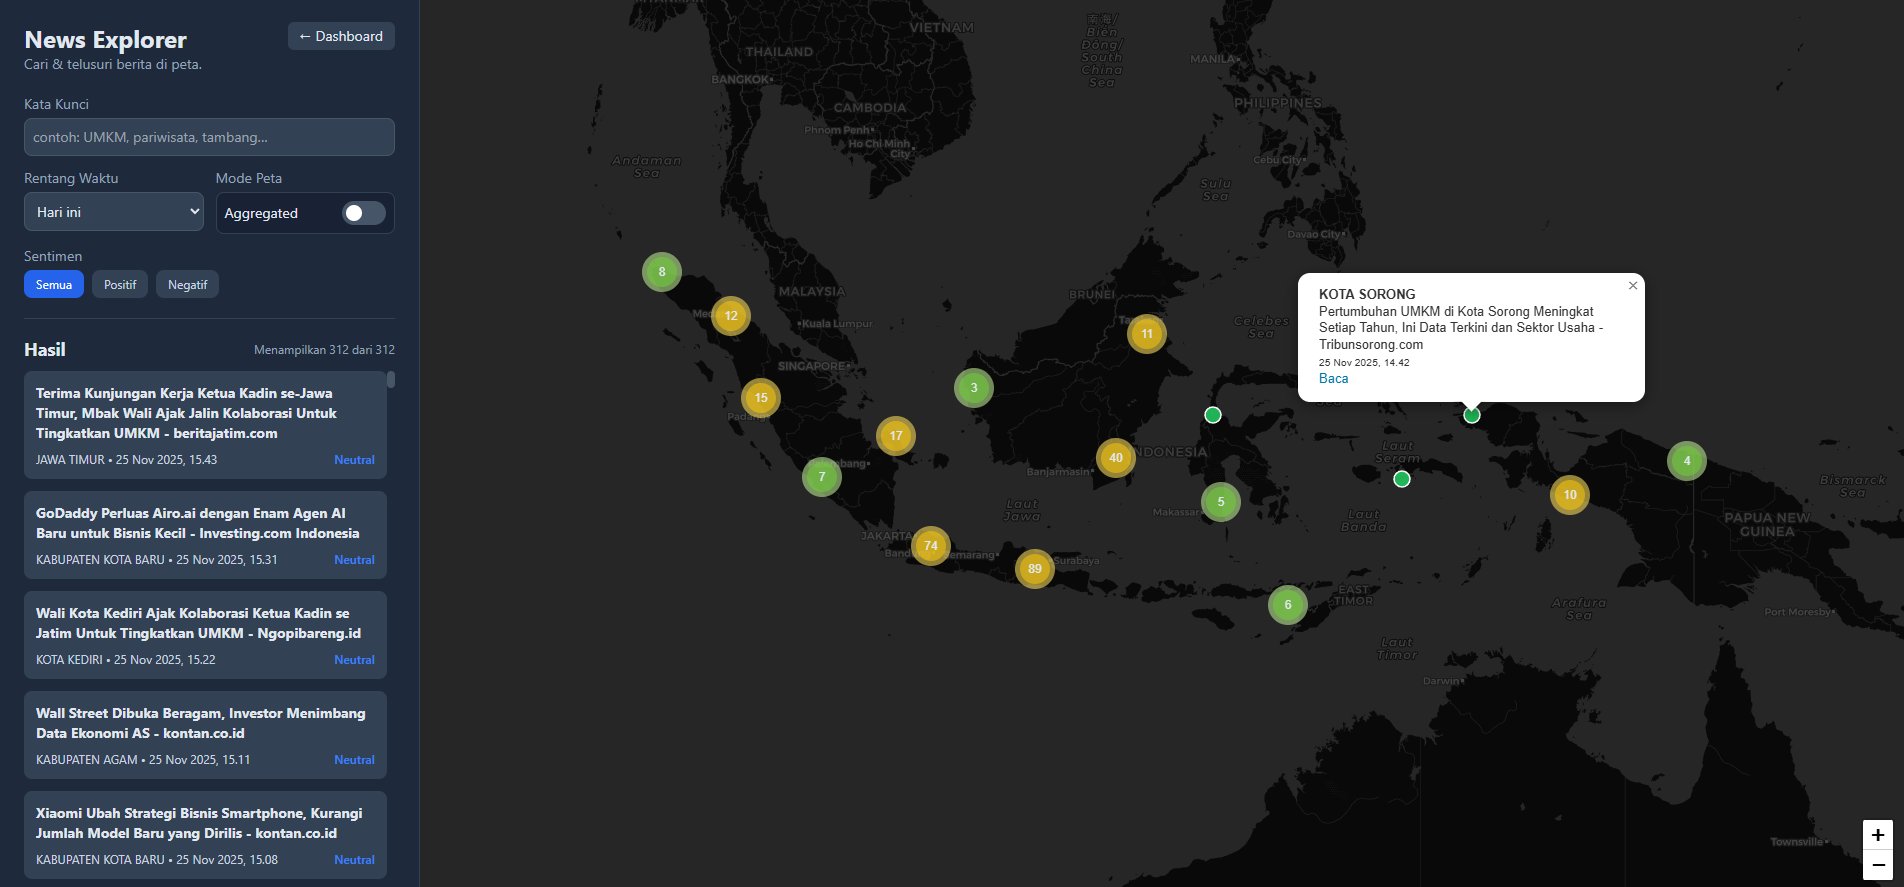The width and height of the screenshot is (1904, 887).
Task: Select the Negatif sentiment filter
Action: click(x=187, y=285)
